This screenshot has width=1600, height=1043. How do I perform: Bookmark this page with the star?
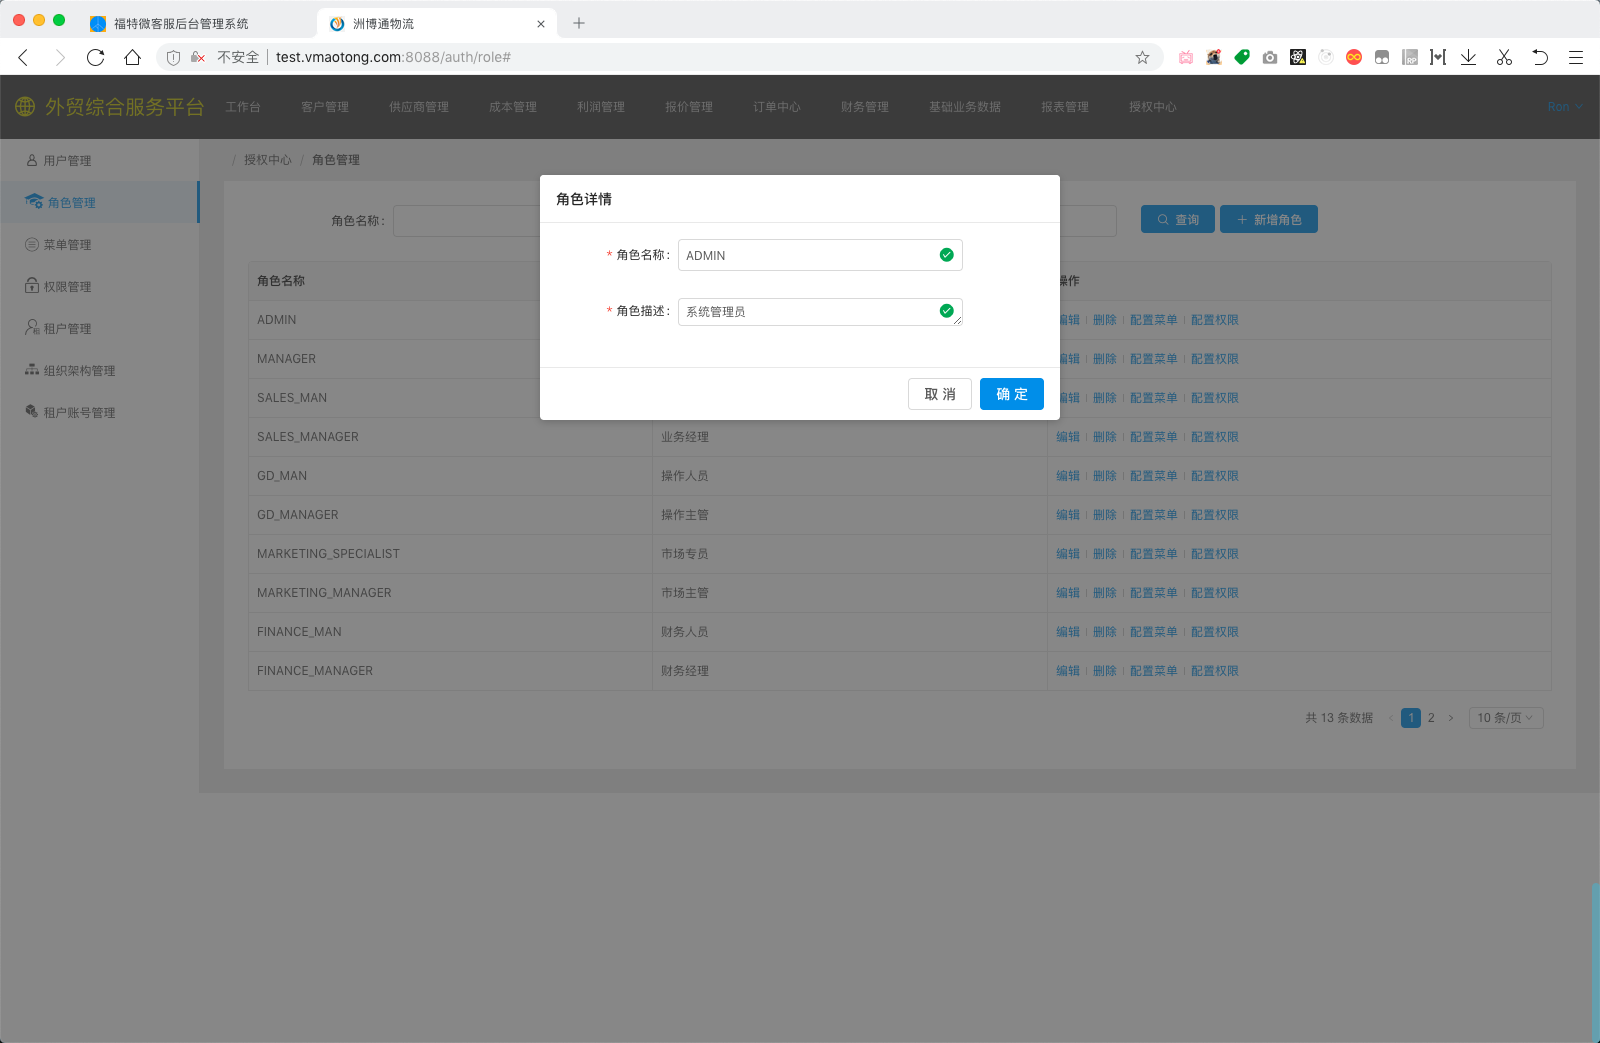(x=1142, y=57)
